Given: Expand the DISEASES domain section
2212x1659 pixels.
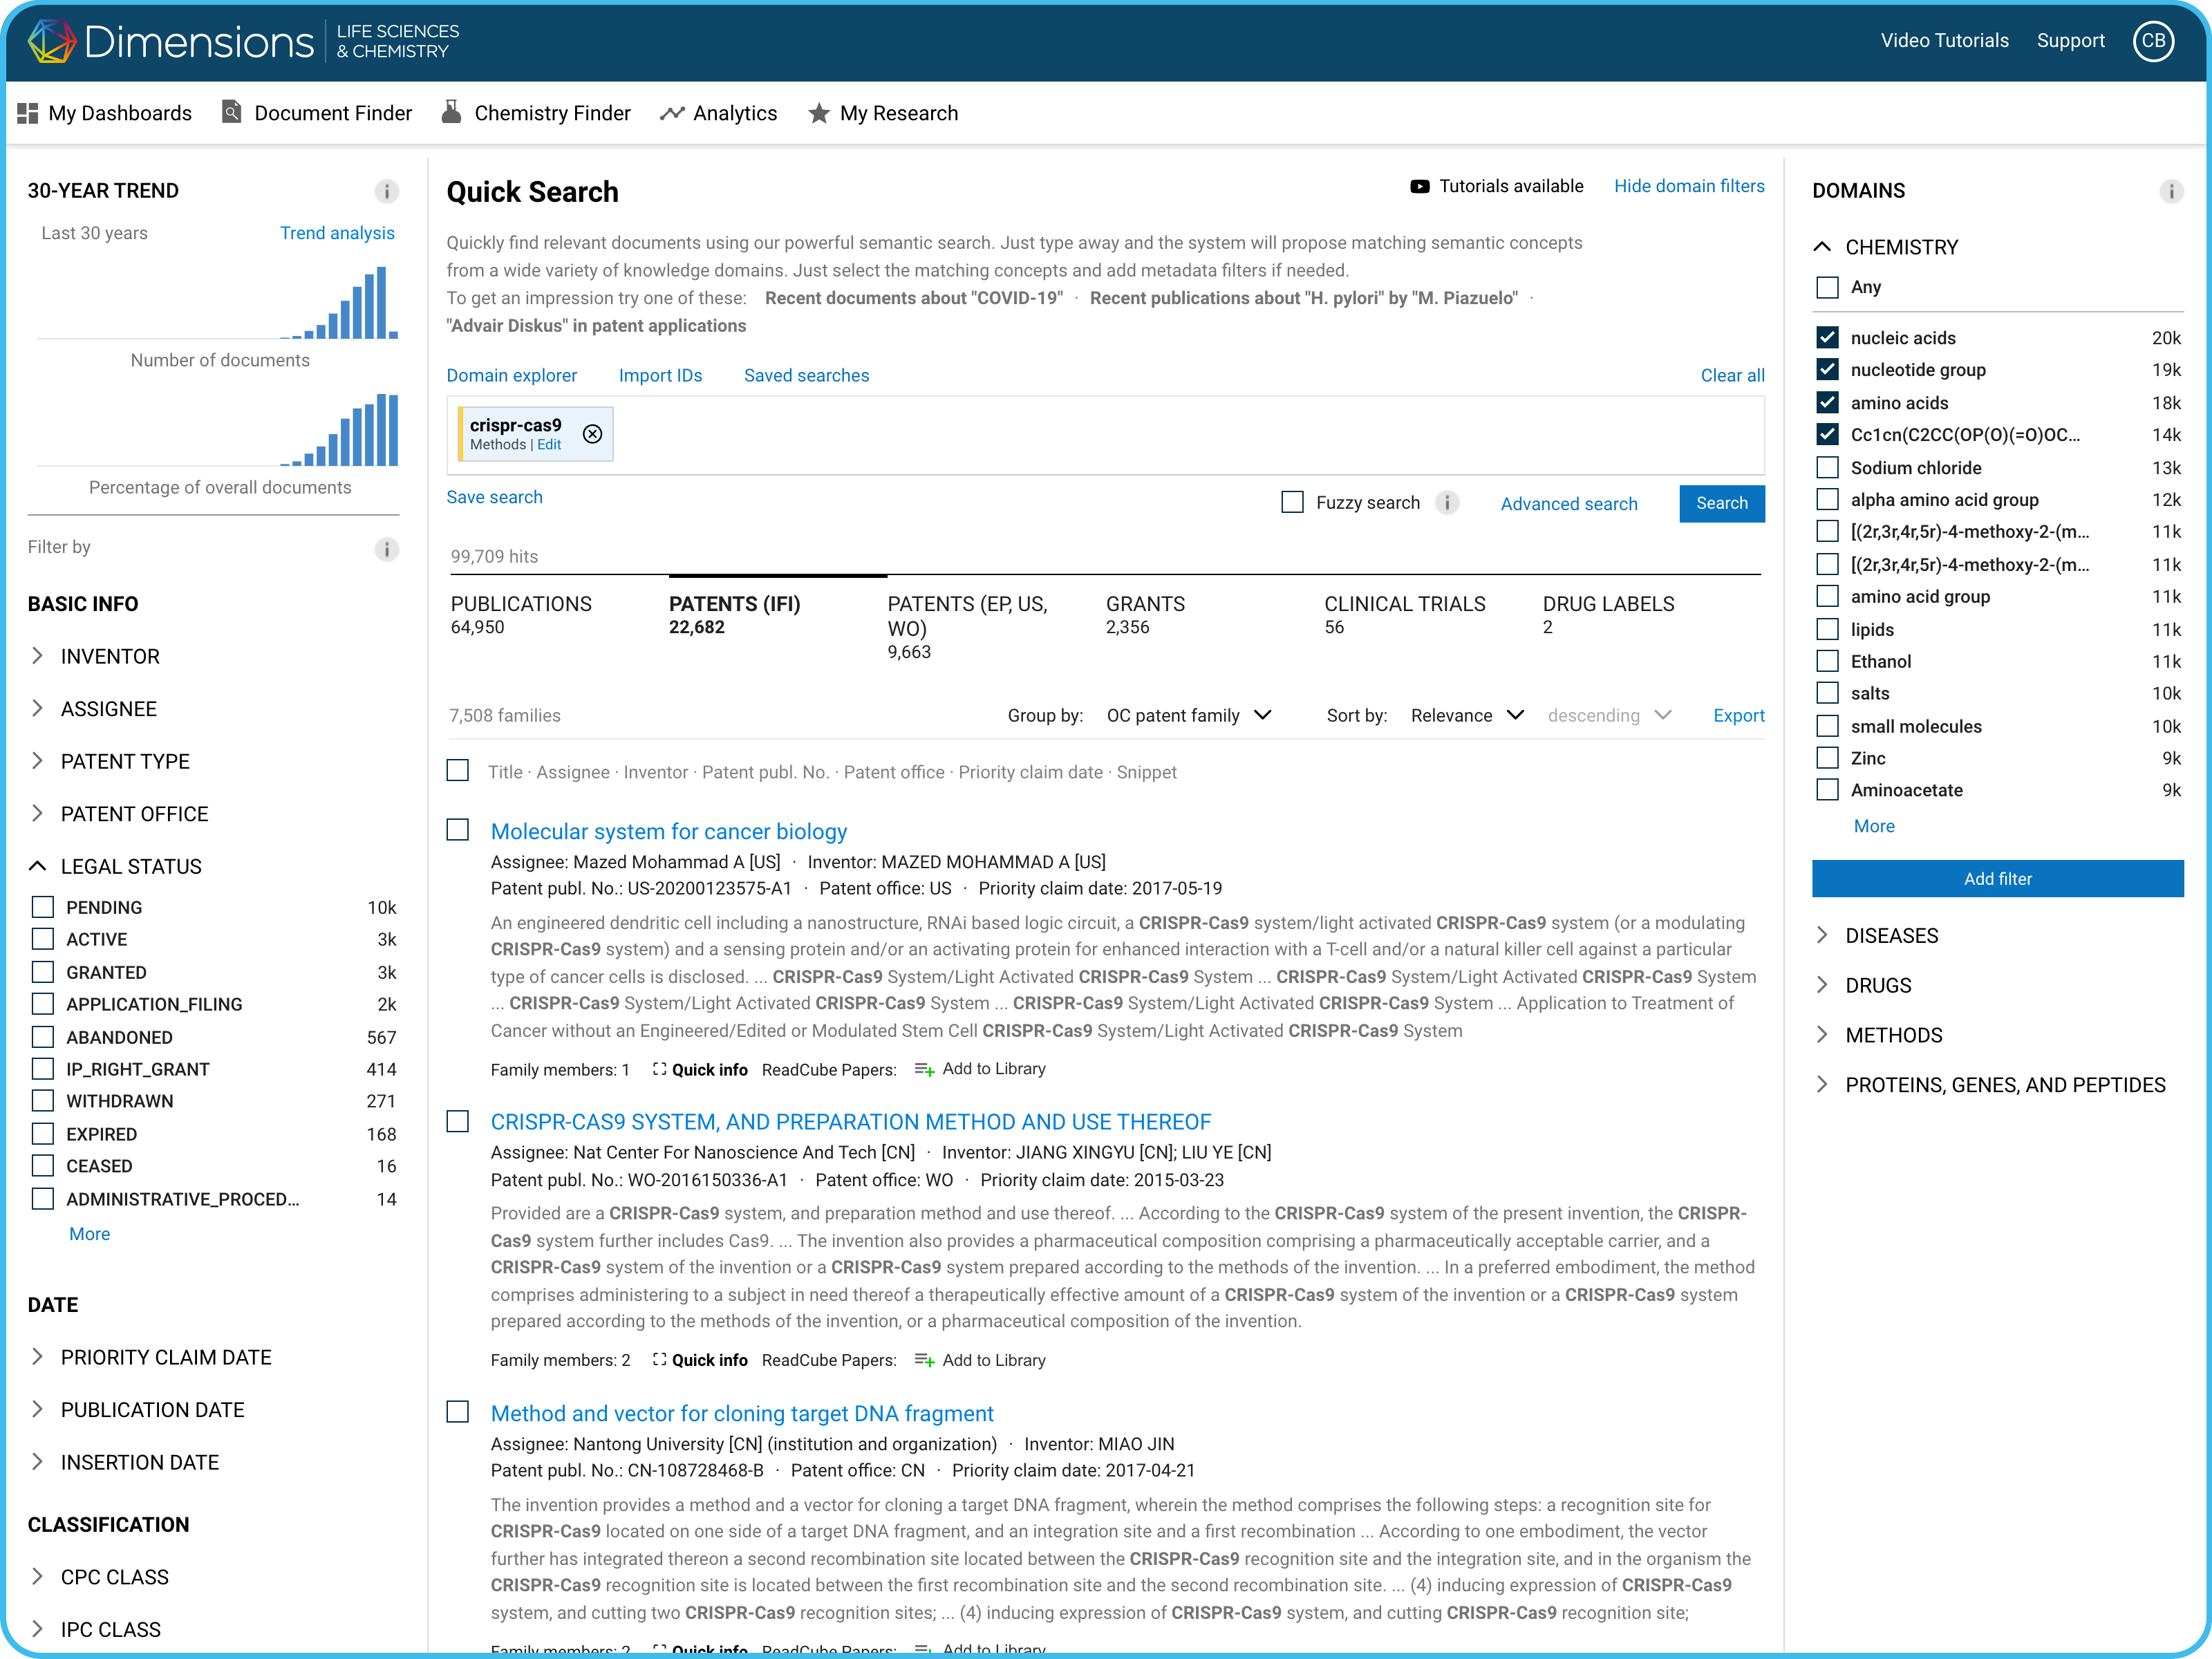Looking at the screenshot, I should coord(1890,935).
